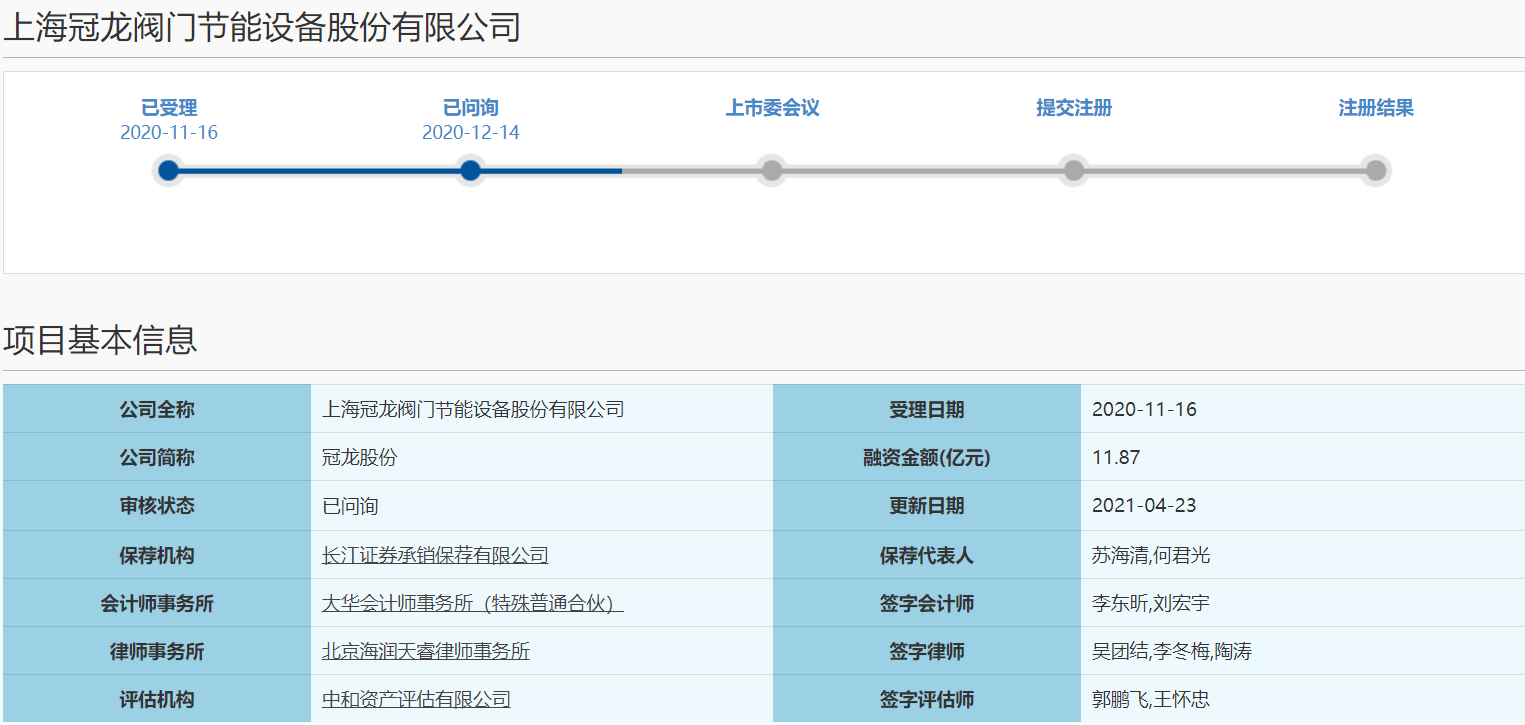Open the 北京海润天睿律师事务所 link
The height and width of the screenshot is (725, 1525).
coord(426,651)
